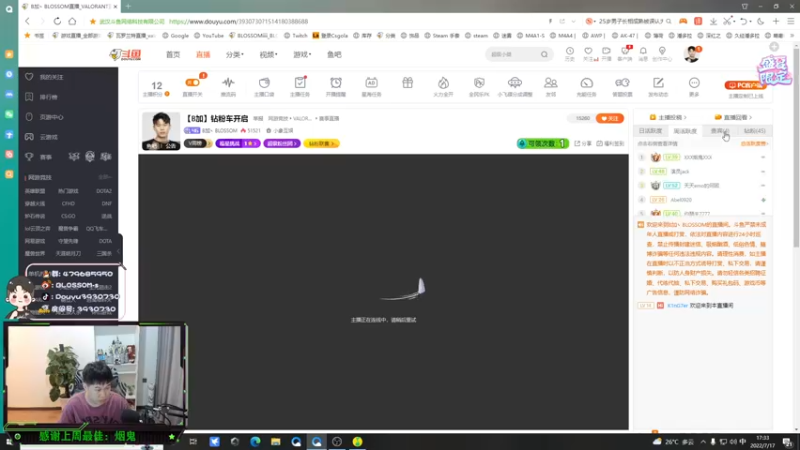Open the streamer's avatar picture

point(161,131)
